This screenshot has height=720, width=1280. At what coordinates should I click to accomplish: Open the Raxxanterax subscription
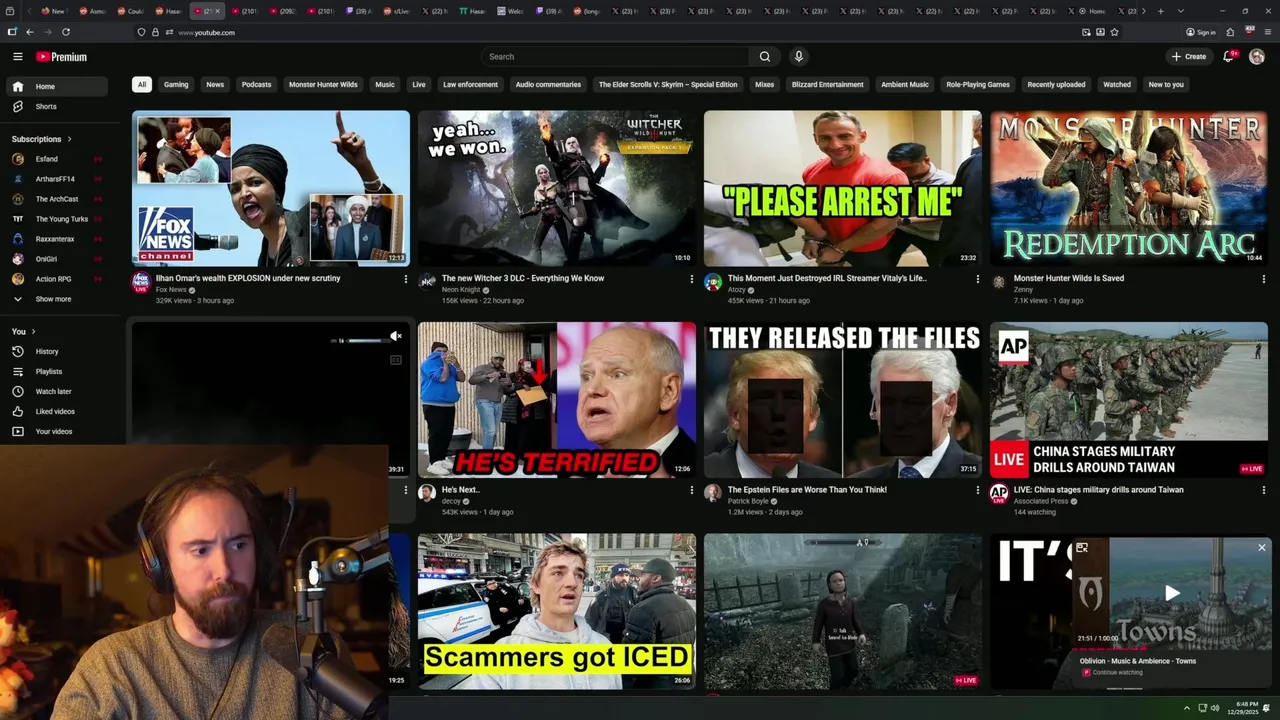coord(56,239)
